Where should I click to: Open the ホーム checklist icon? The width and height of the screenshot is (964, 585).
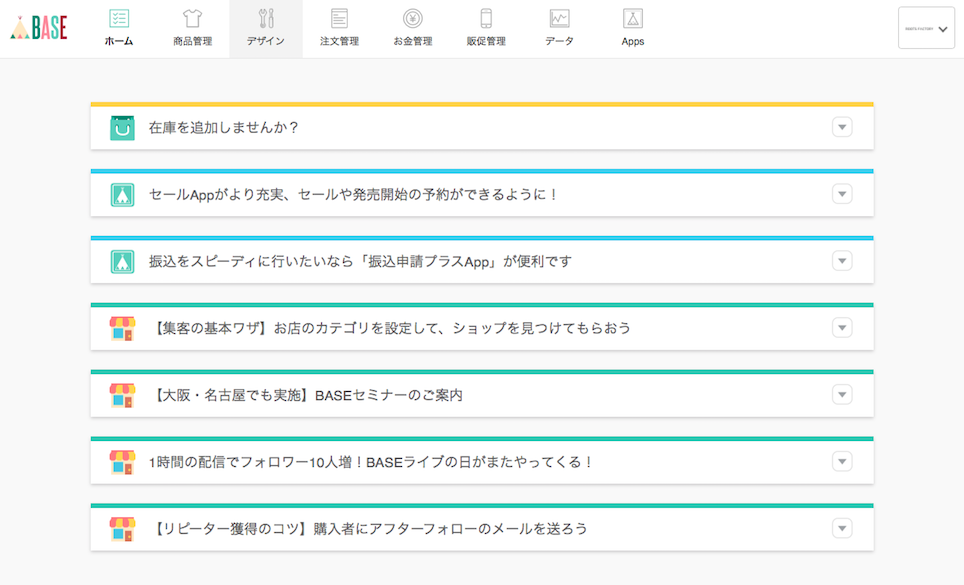pyautogui.click(x=119, y=19)
